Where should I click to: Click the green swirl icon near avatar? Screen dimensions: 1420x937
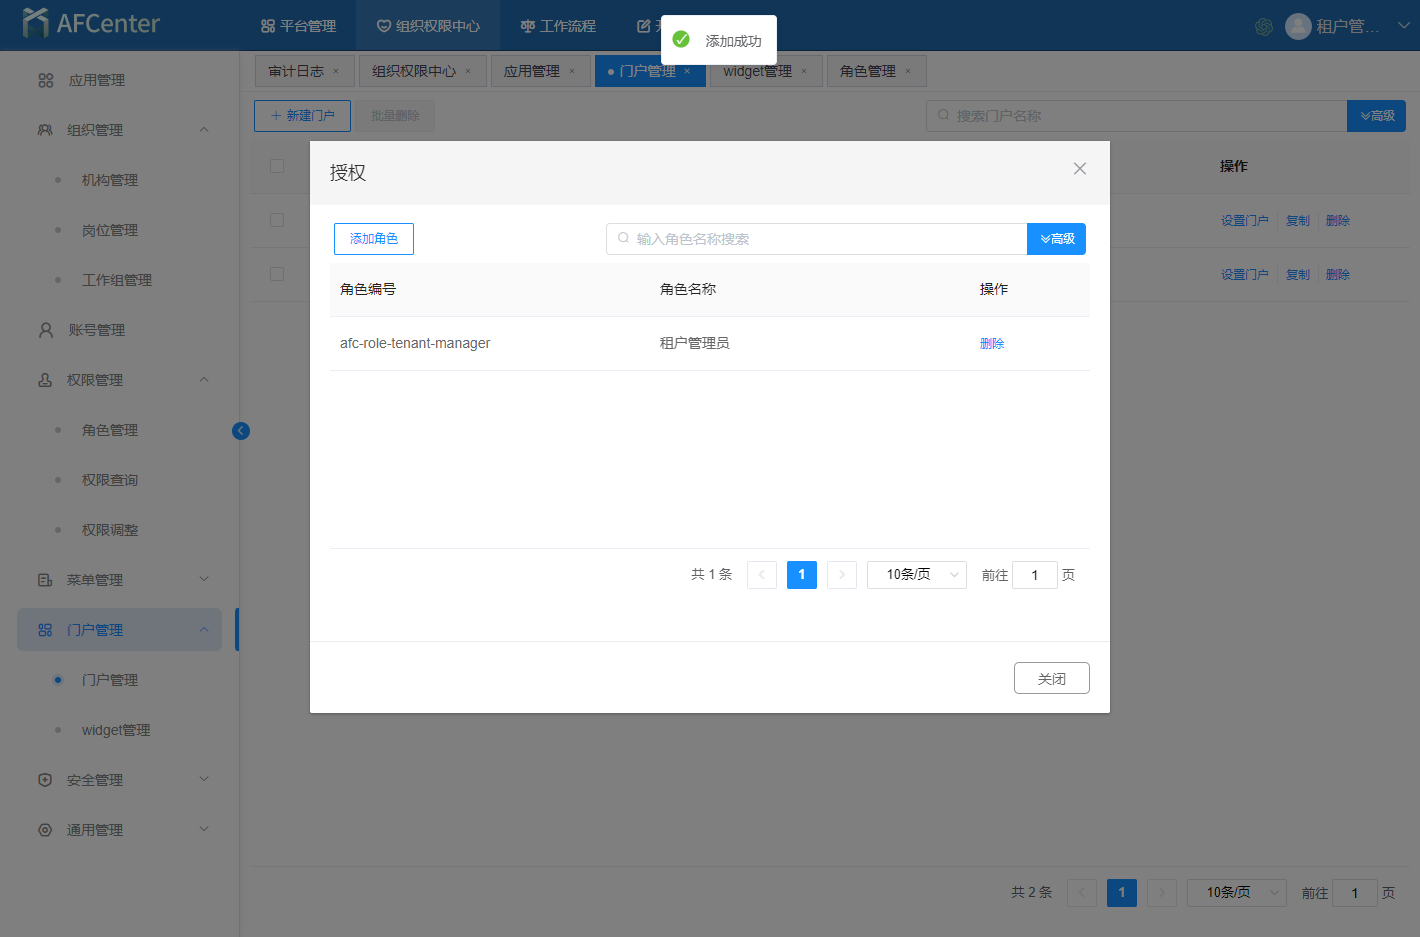pyautogui.click(x=1264, y=27)
